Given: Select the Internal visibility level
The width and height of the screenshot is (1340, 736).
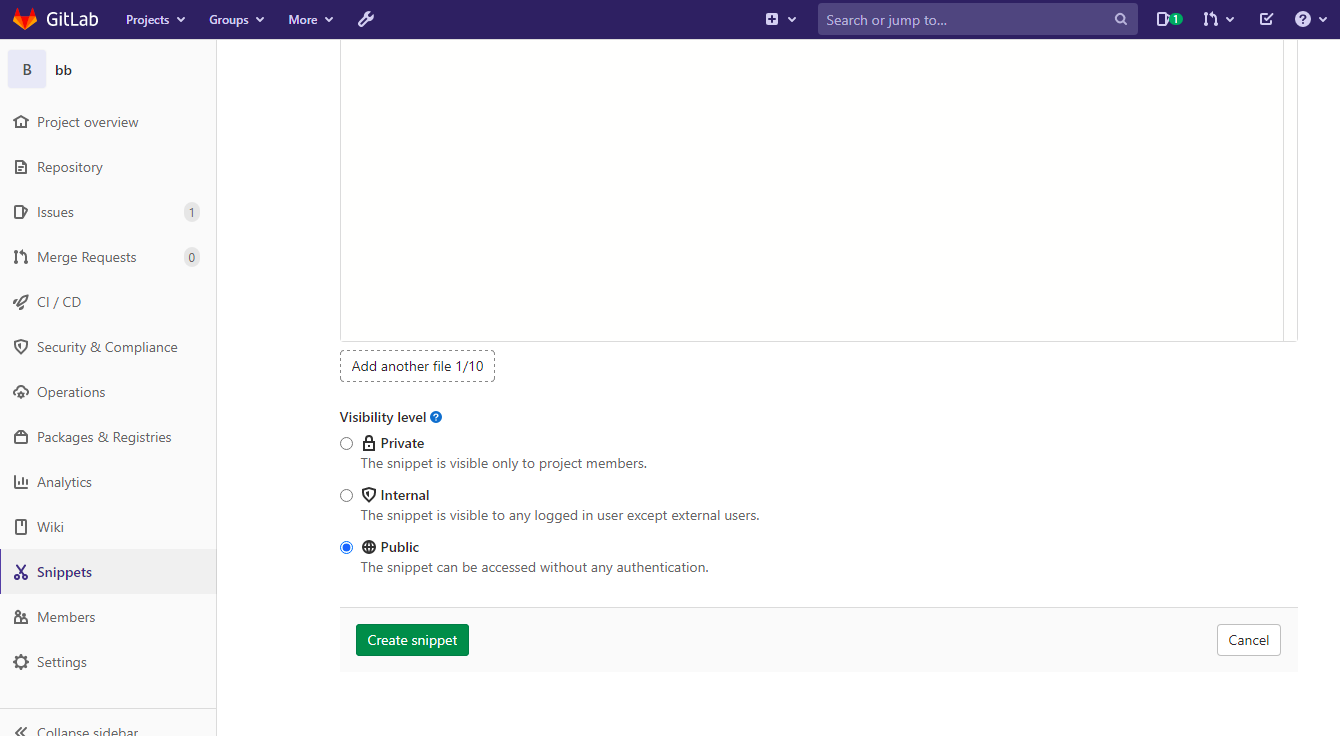Looking at the screenshot, I should point(346,495).
